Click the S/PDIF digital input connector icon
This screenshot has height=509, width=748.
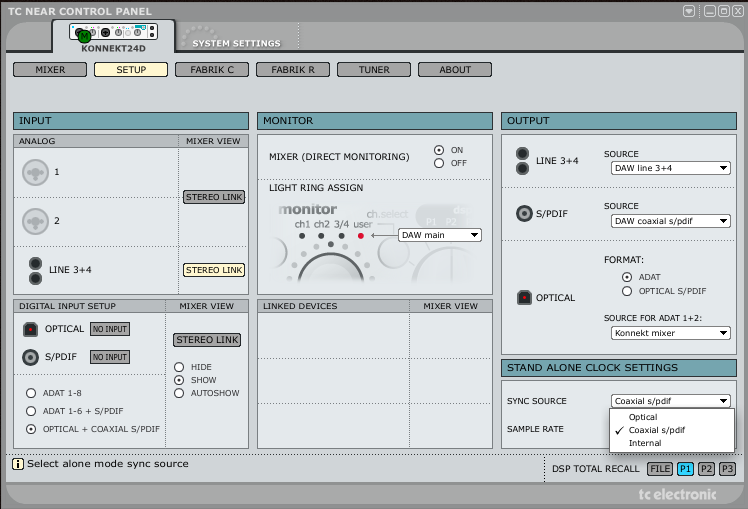[x=30, y=357]
